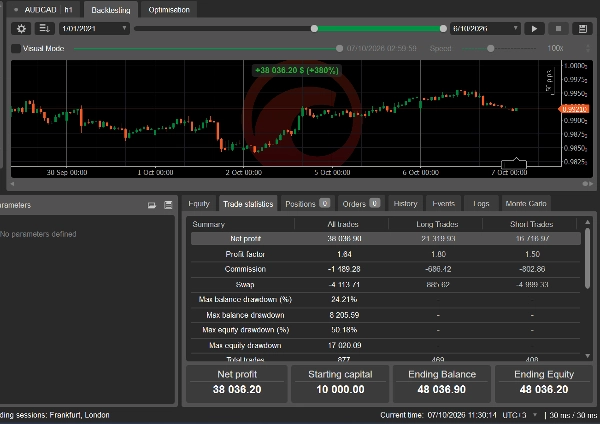600x424 pixels.
Task: Click trading sessions Frankfurt, London text
Action: click(55, 415)
